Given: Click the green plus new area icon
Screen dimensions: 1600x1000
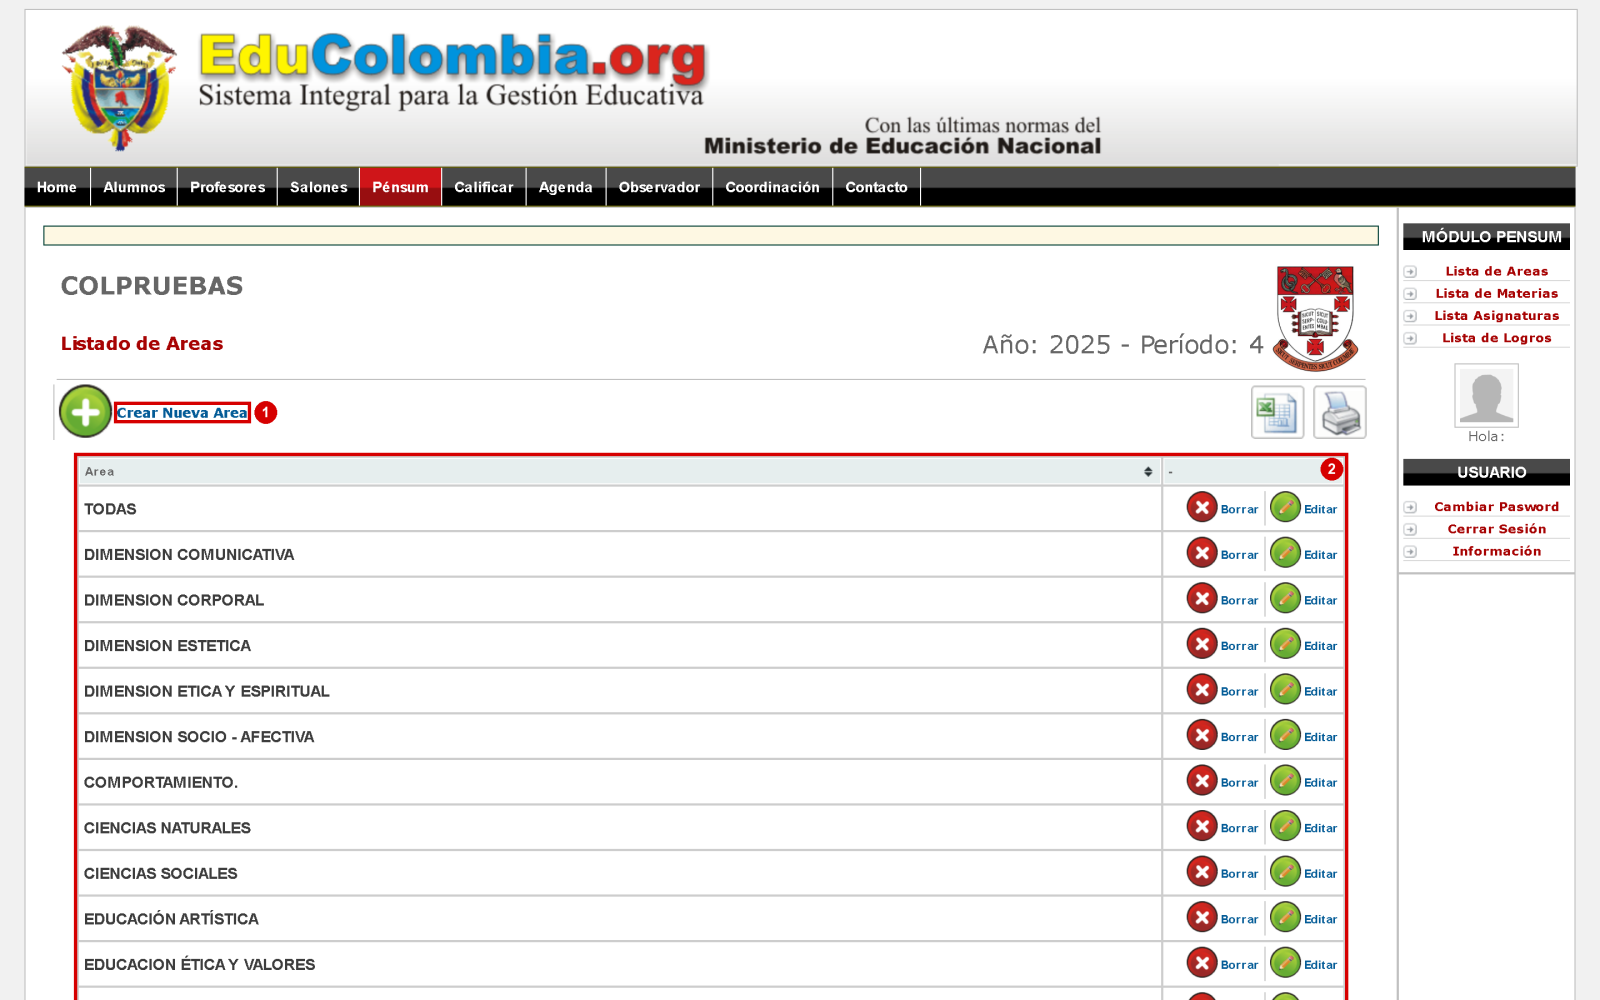Looking at the screenshot, I should tap(85, 412).
